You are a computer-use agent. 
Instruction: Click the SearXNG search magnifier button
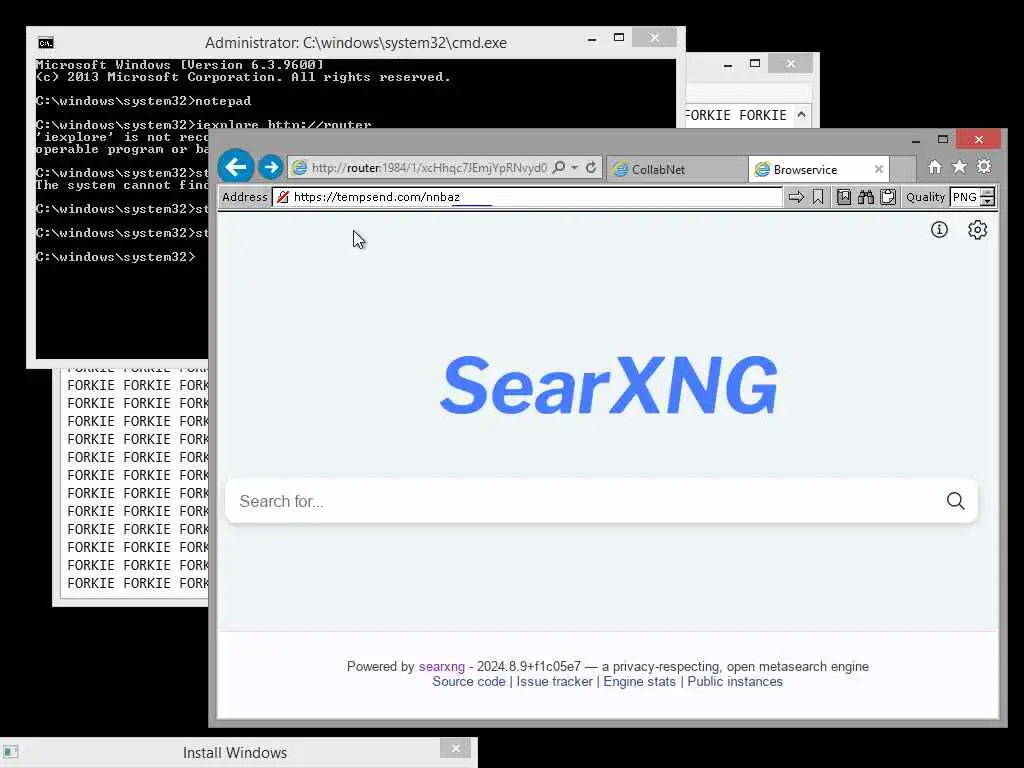(x=955, y=501)
